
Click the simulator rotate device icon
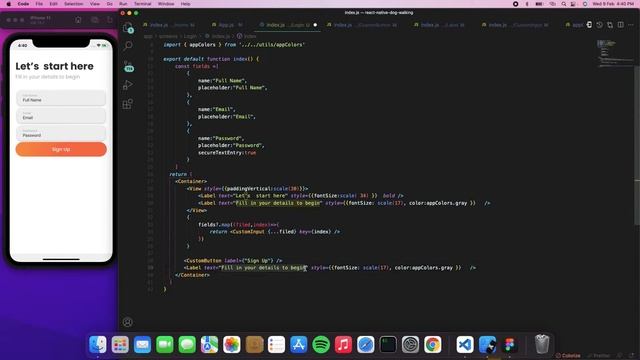point(110,20)
